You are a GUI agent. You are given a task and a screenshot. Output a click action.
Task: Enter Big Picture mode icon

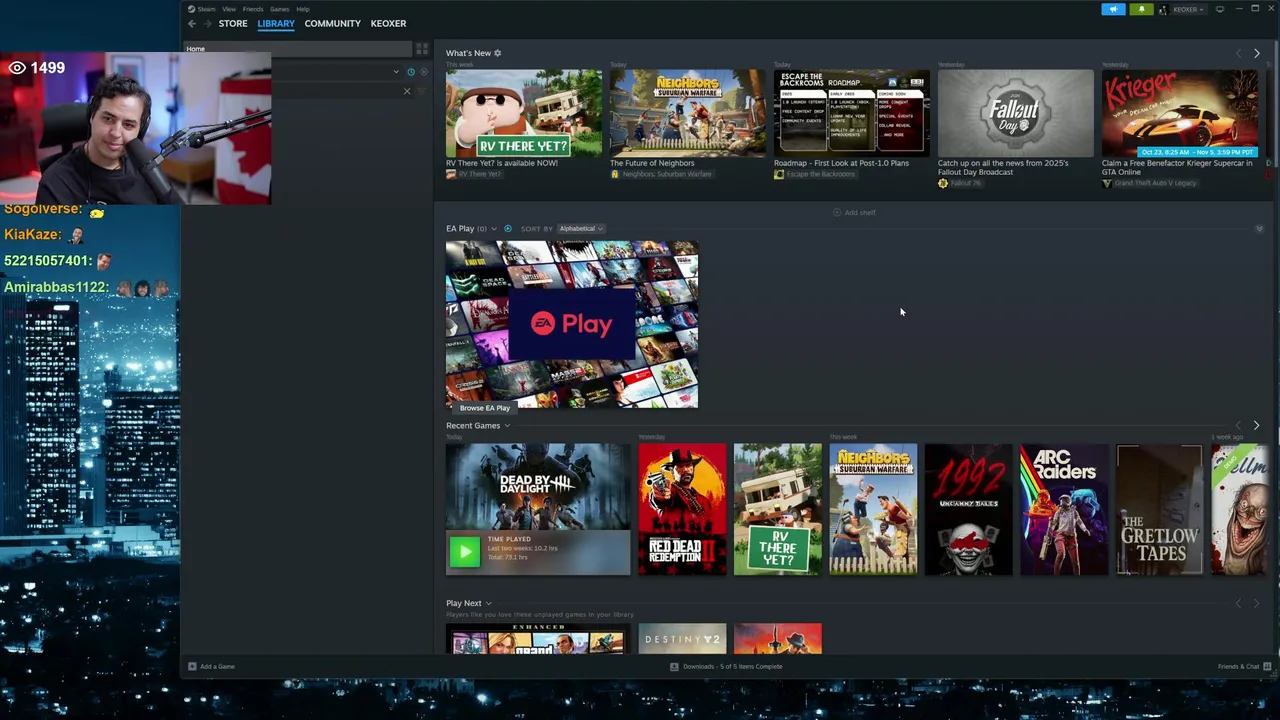pos(1219,9)
